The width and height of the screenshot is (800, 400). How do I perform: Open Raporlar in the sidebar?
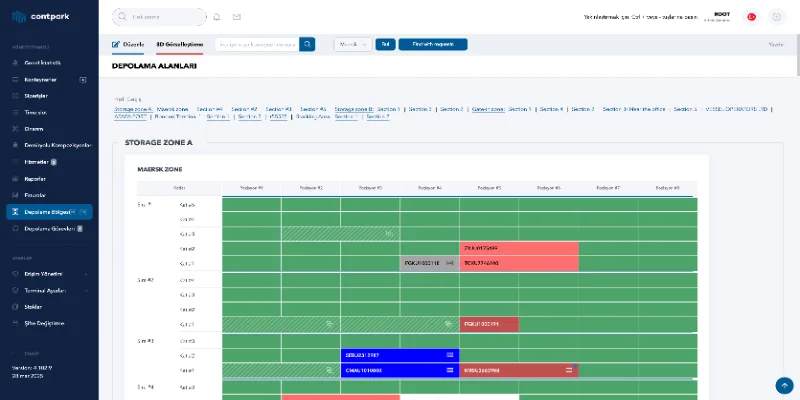tap(35, 178)
